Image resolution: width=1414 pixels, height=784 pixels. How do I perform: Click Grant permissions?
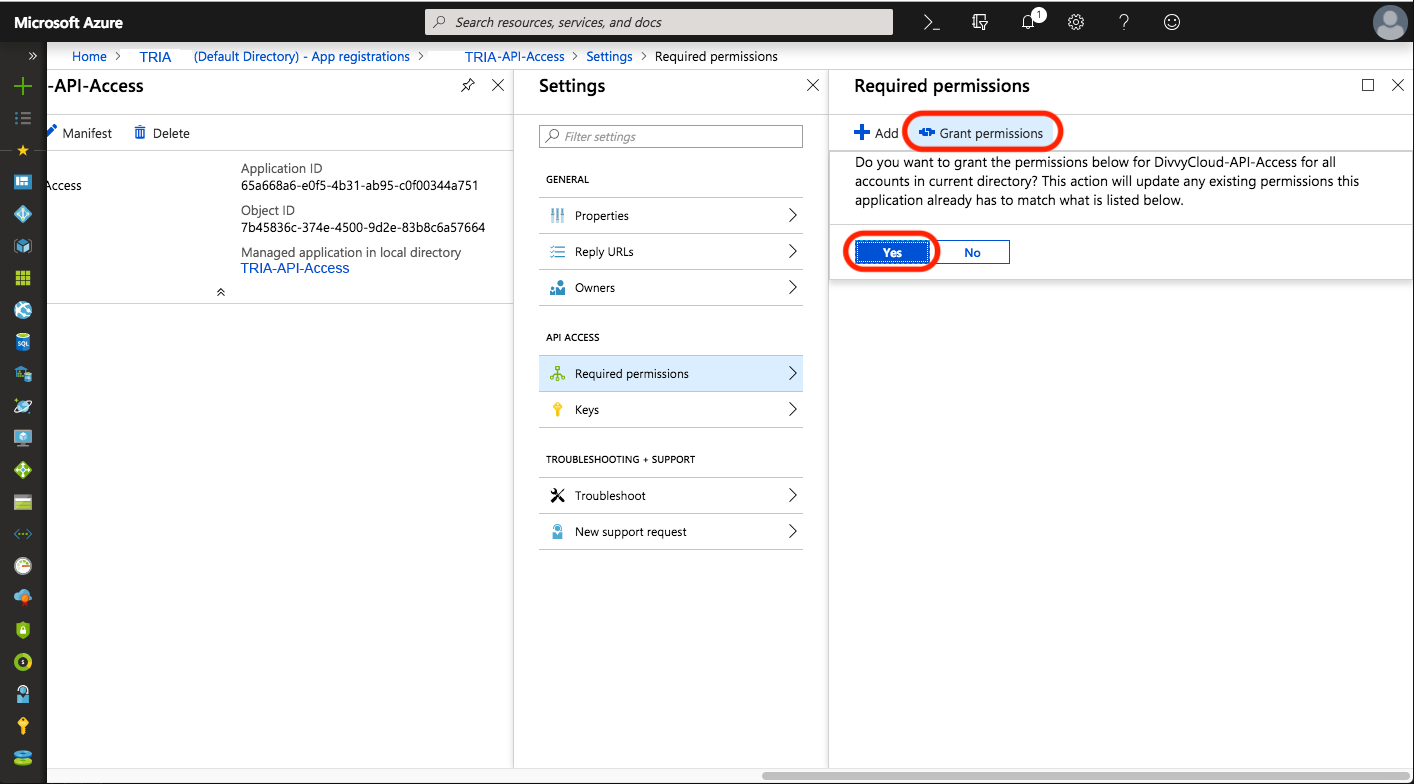point(981,133)
